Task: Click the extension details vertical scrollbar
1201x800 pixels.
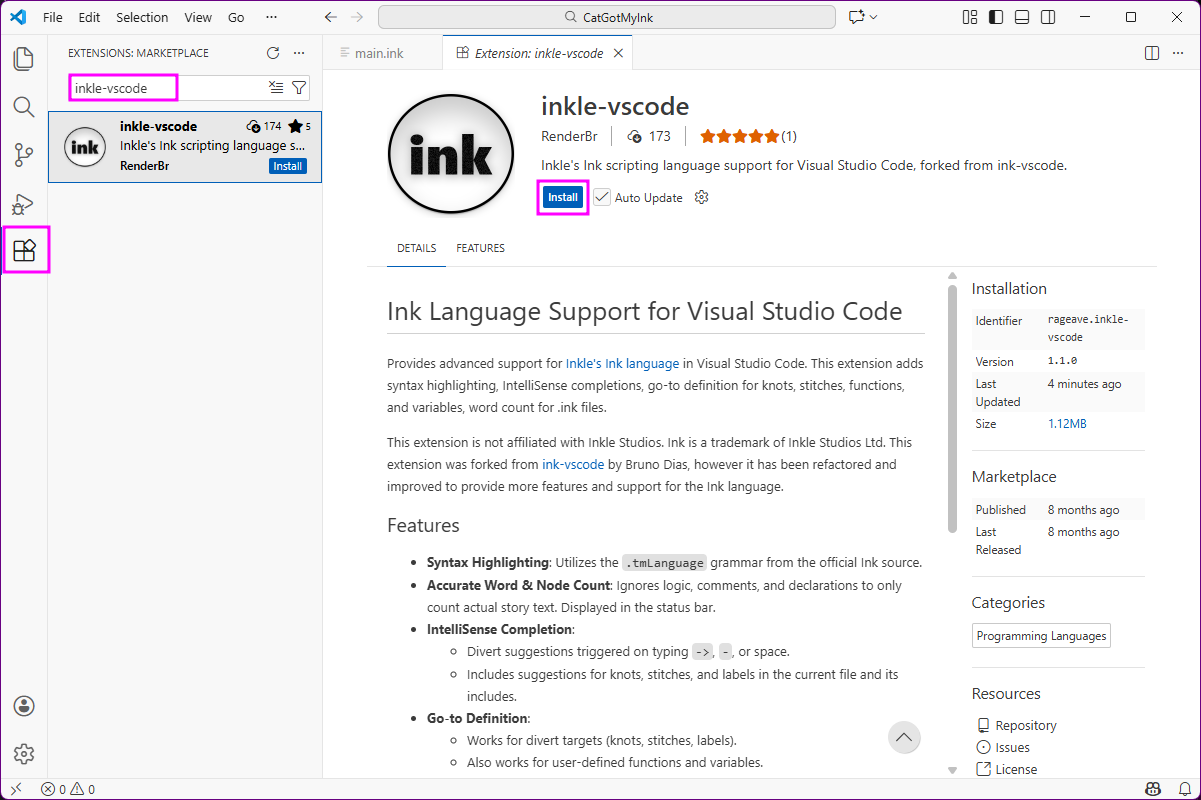Action: point(952,410)
